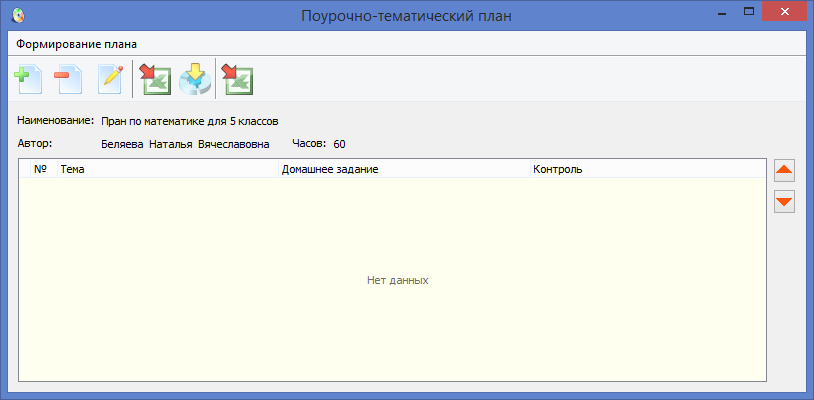Click the application icon in the title bar

click(18, 16)
